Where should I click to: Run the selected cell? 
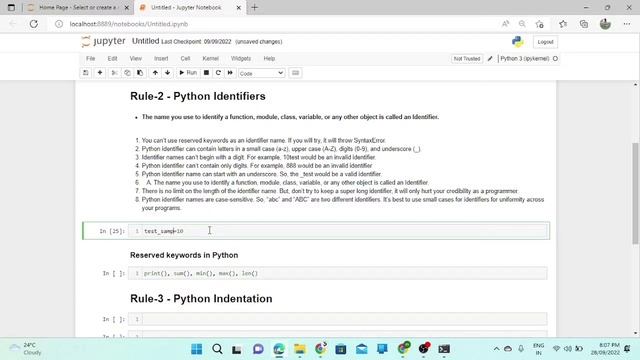coord(188,73)
